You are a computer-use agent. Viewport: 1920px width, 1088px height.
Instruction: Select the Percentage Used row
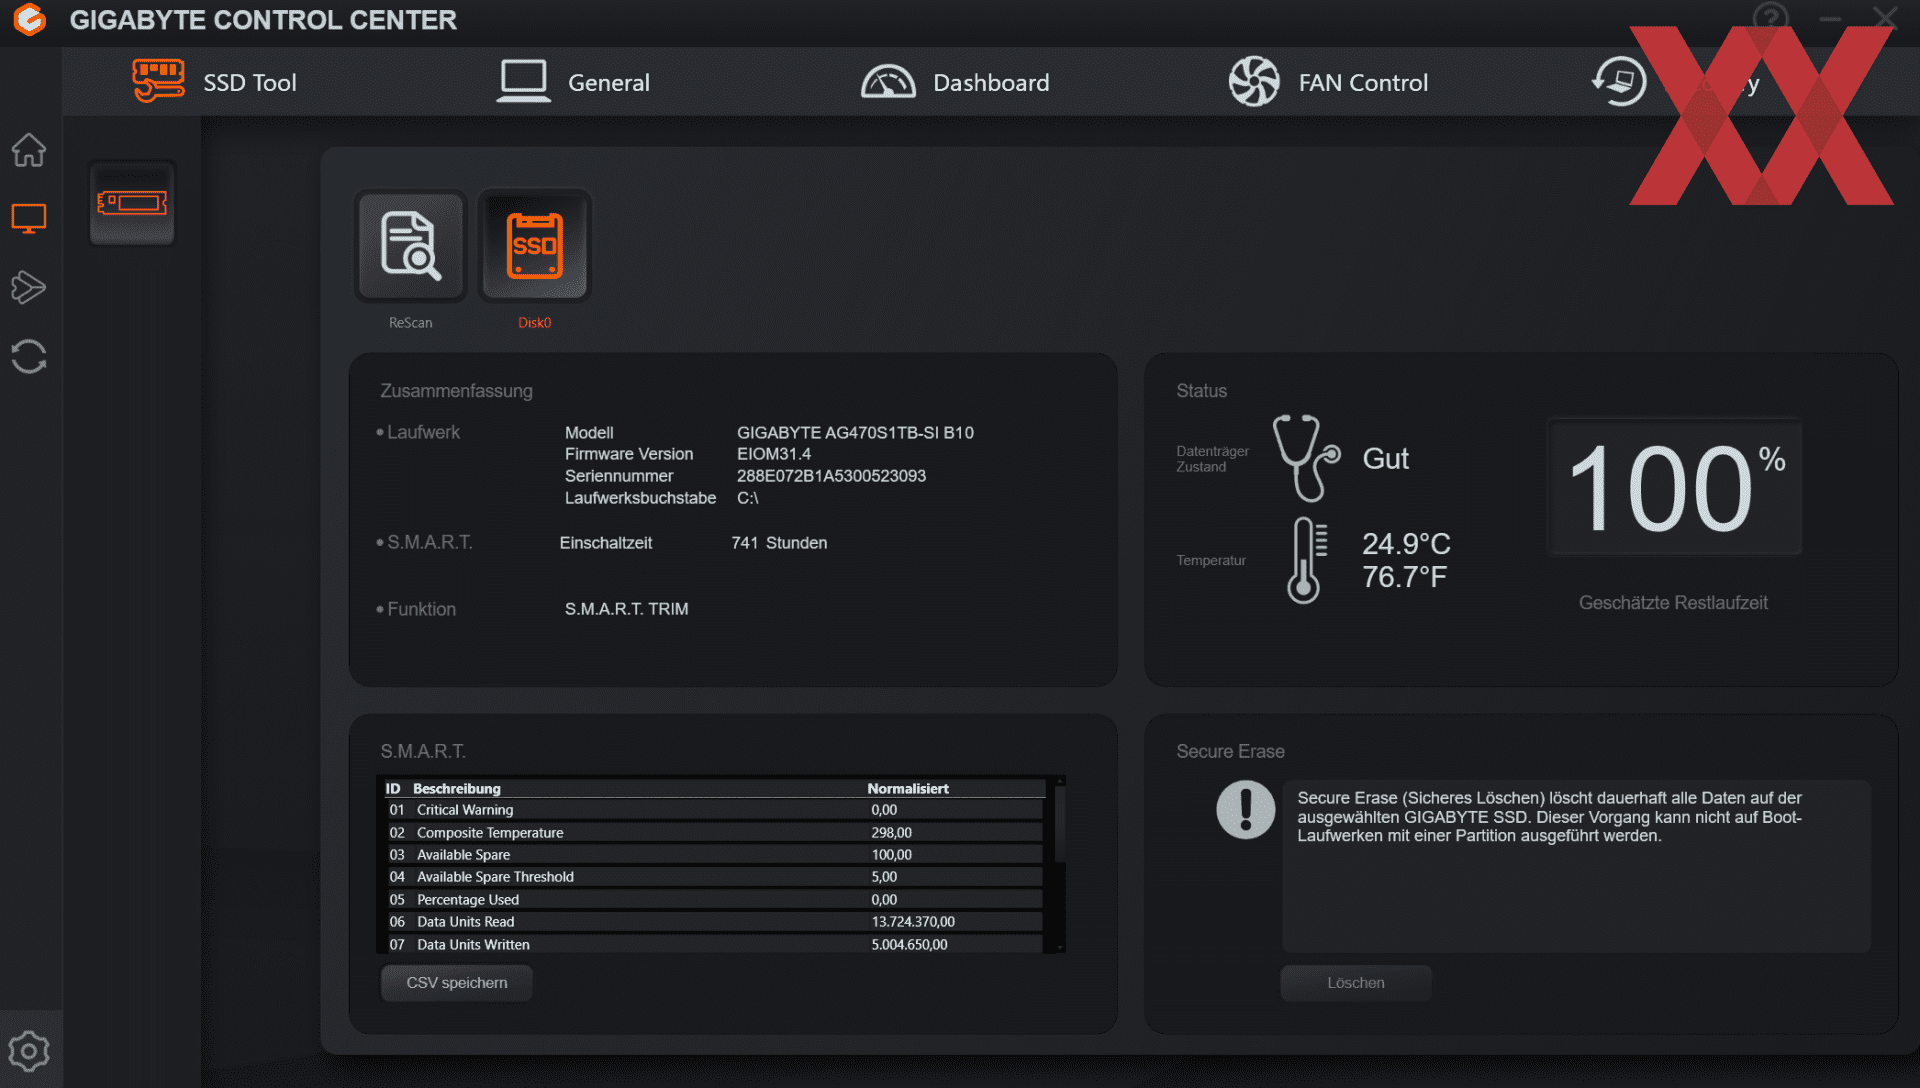714,900
